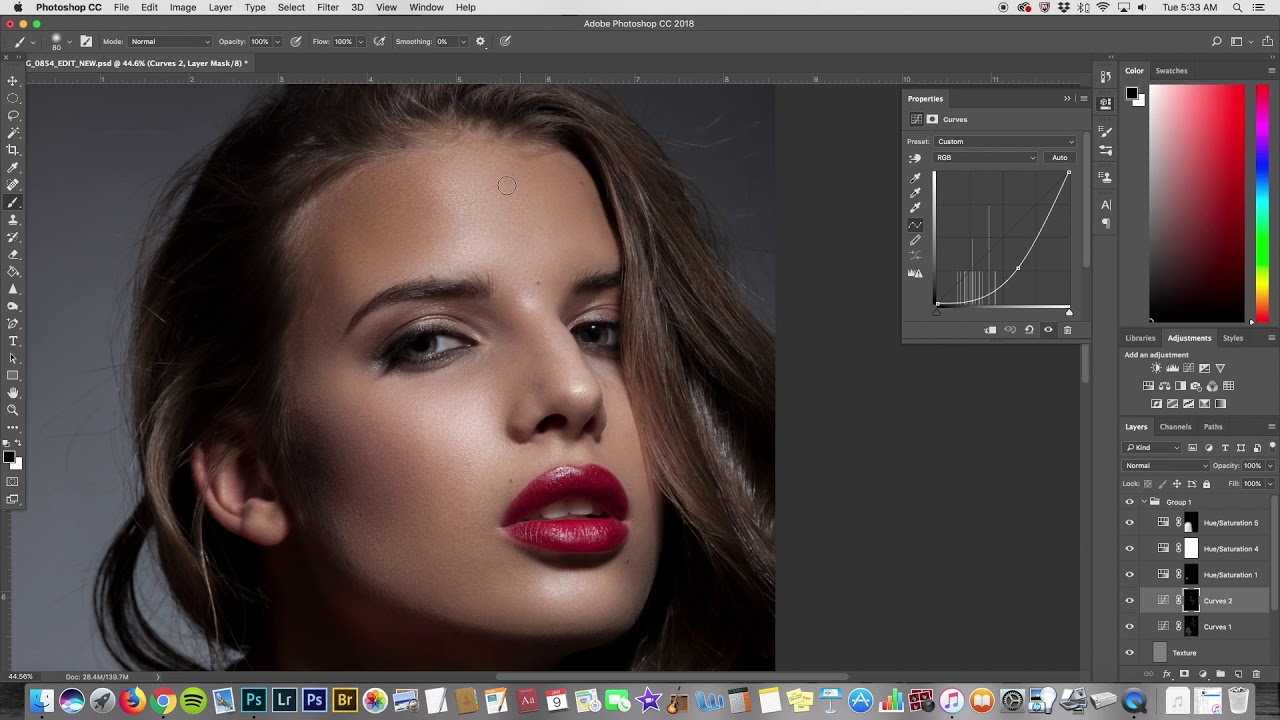Switch to the Swatches tab
This screenshot has width=1280, height=720.
(1171, 71)
